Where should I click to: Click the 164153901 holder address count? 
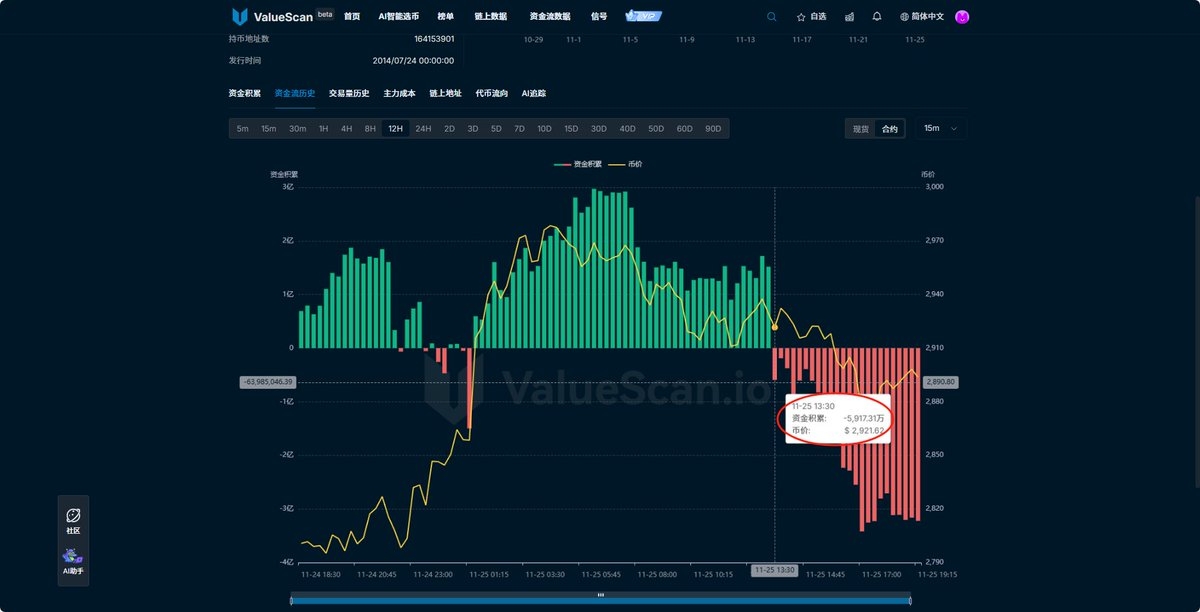pos(434,39)
